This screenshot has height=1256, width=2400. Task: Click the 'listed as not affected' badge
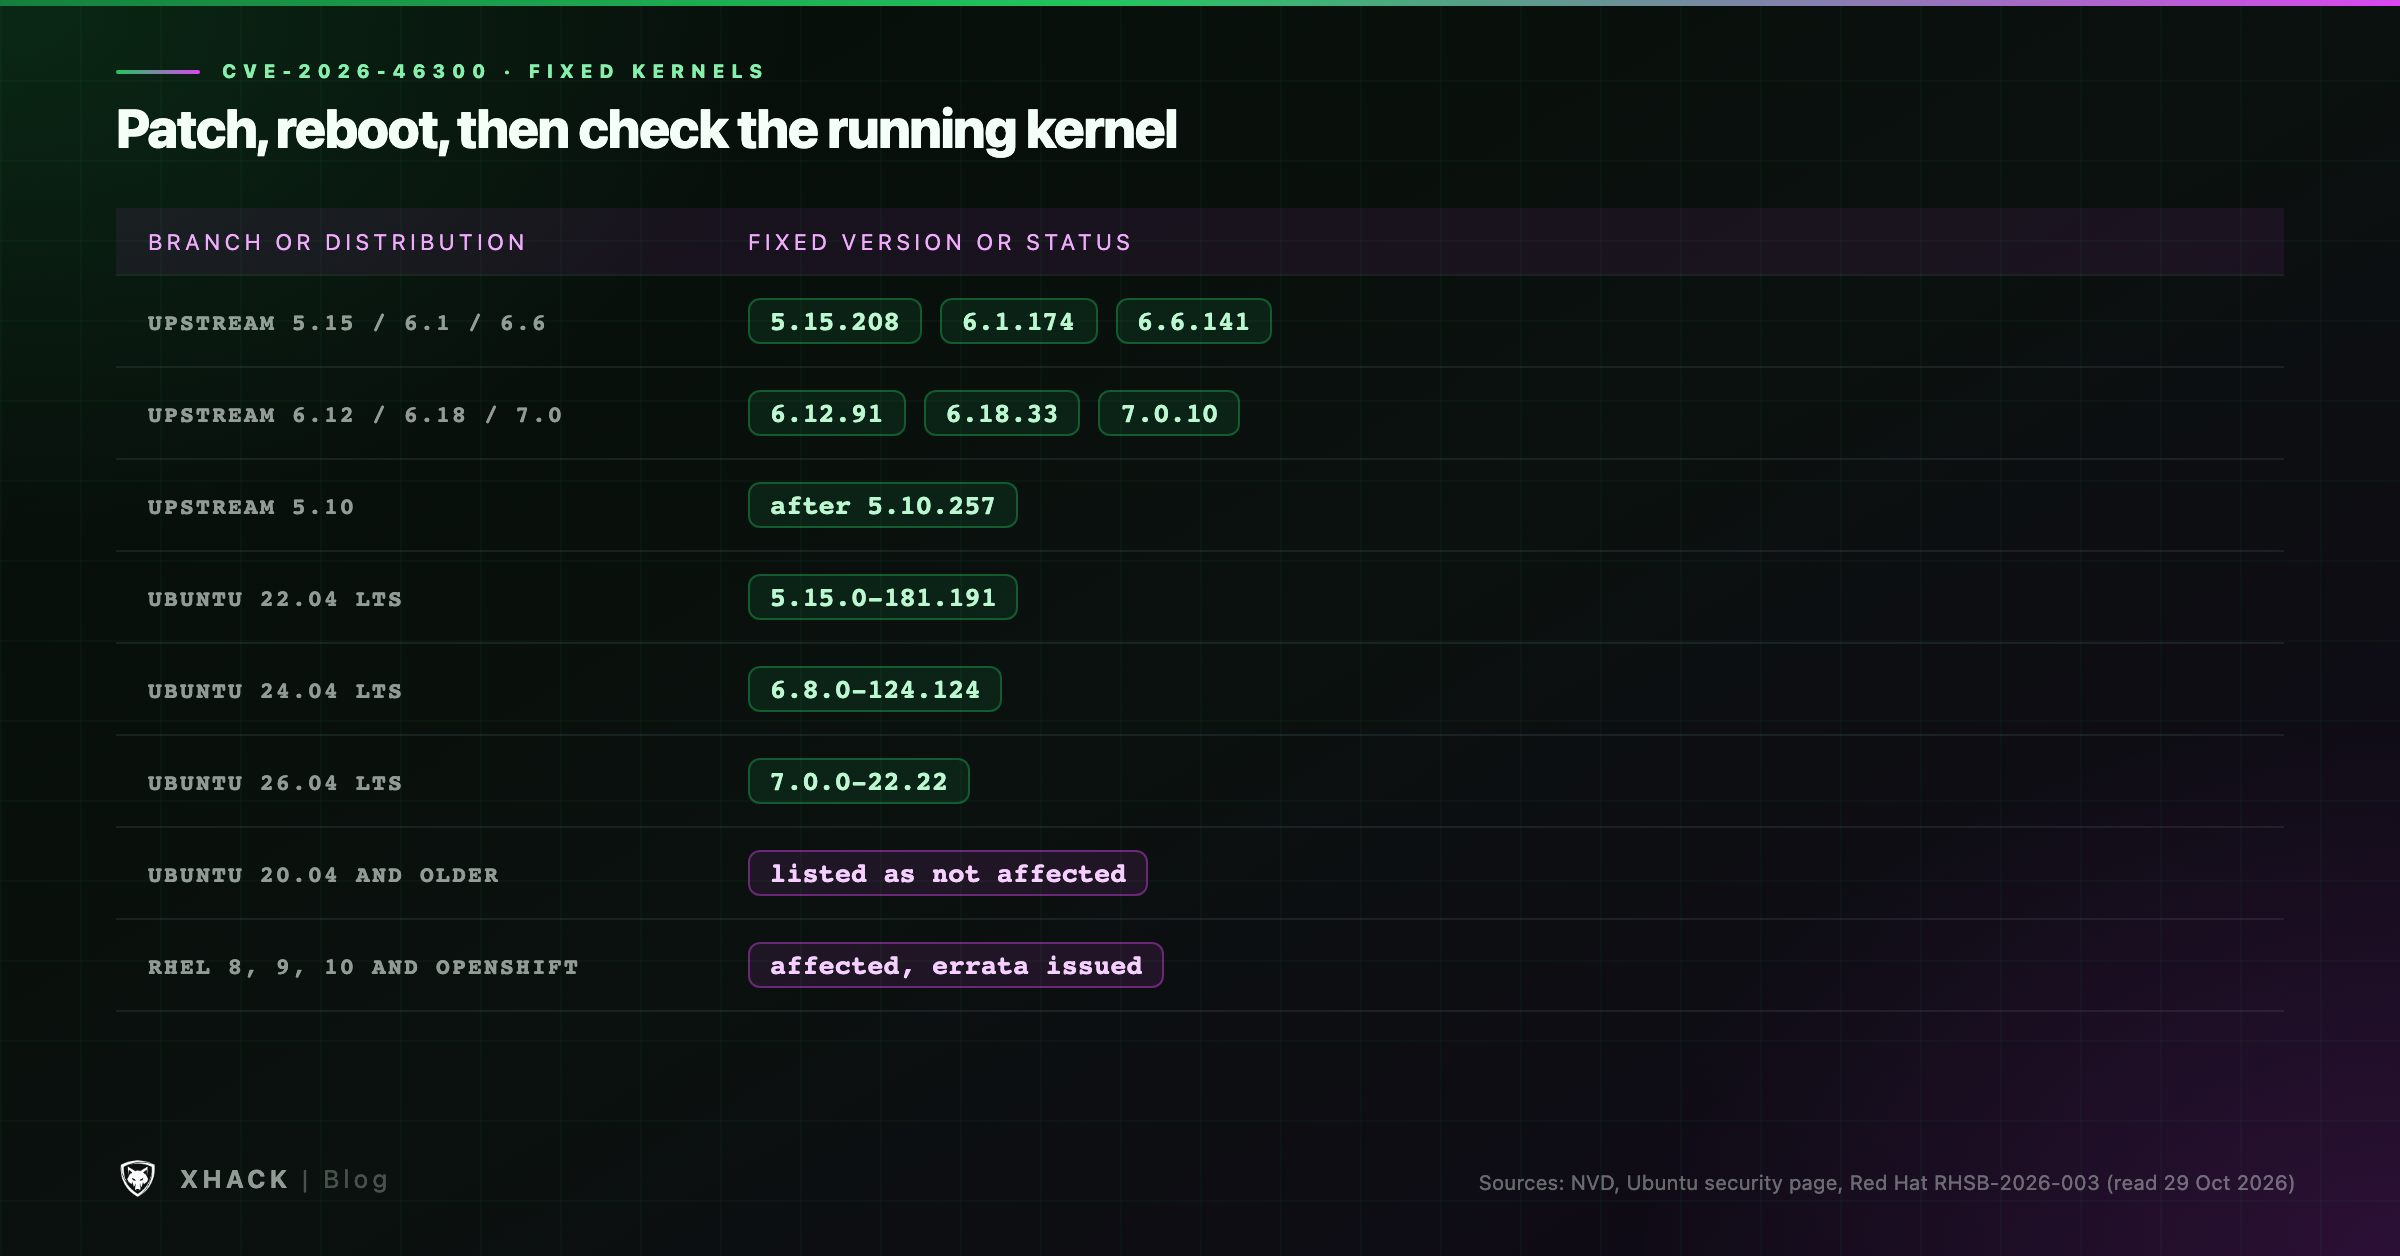[948, 873]
